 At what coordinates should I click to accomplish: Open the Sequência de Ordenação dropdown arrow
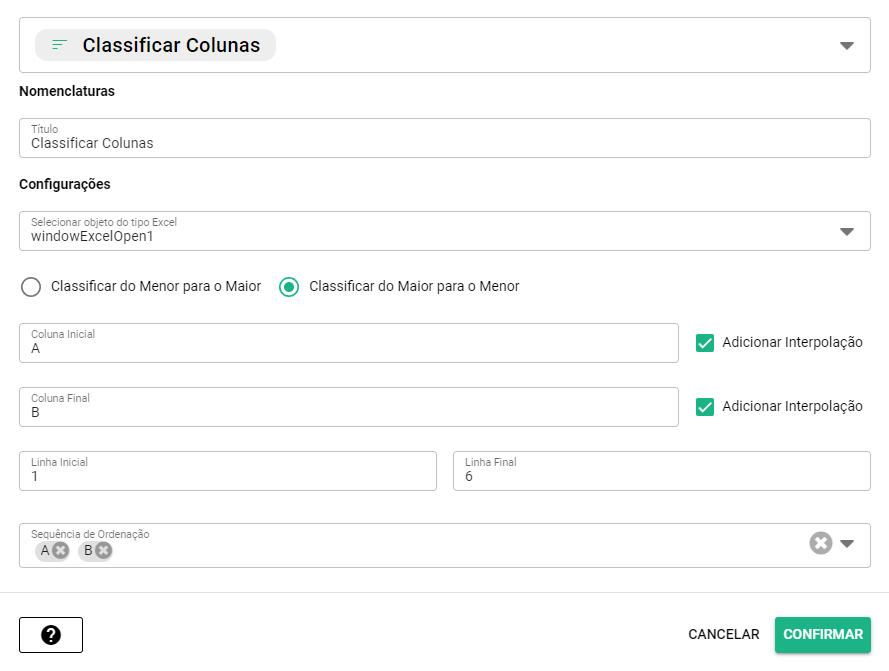coord(847,544)
